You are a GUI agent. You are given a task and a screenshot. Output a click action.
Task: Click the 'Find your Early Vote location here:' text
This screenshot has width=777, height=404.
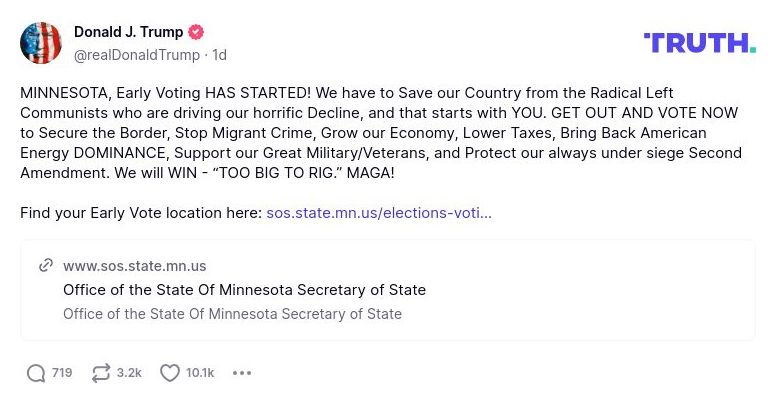pos(141,213)
